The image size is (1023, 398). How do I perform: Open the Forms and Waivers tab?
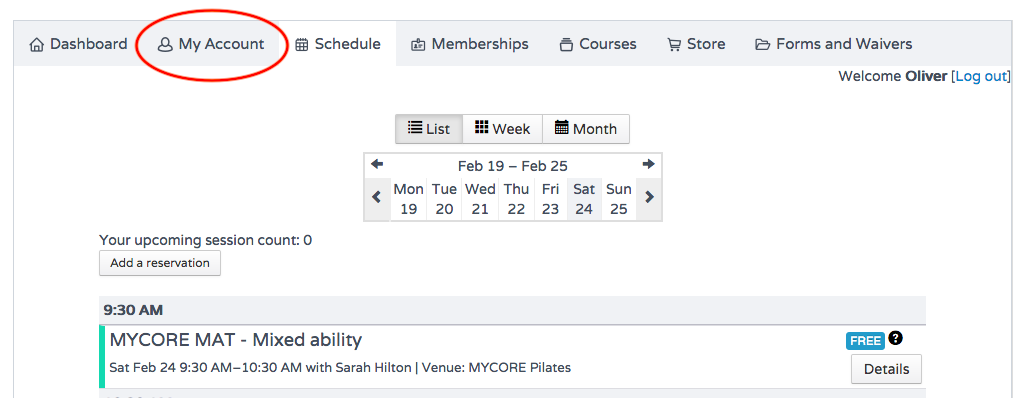click(x=833, y=44)
